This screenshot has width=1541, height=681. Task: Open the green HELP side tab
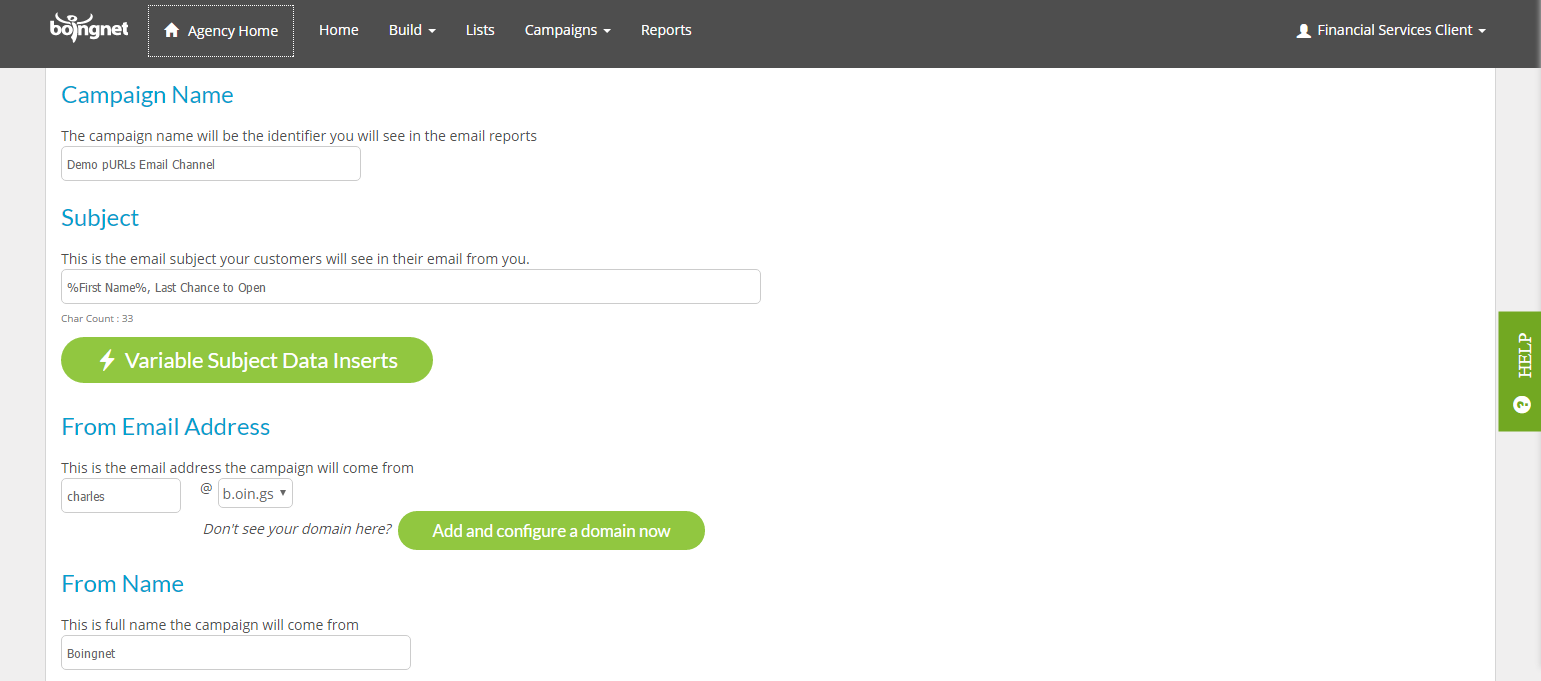coord(1519,371)
